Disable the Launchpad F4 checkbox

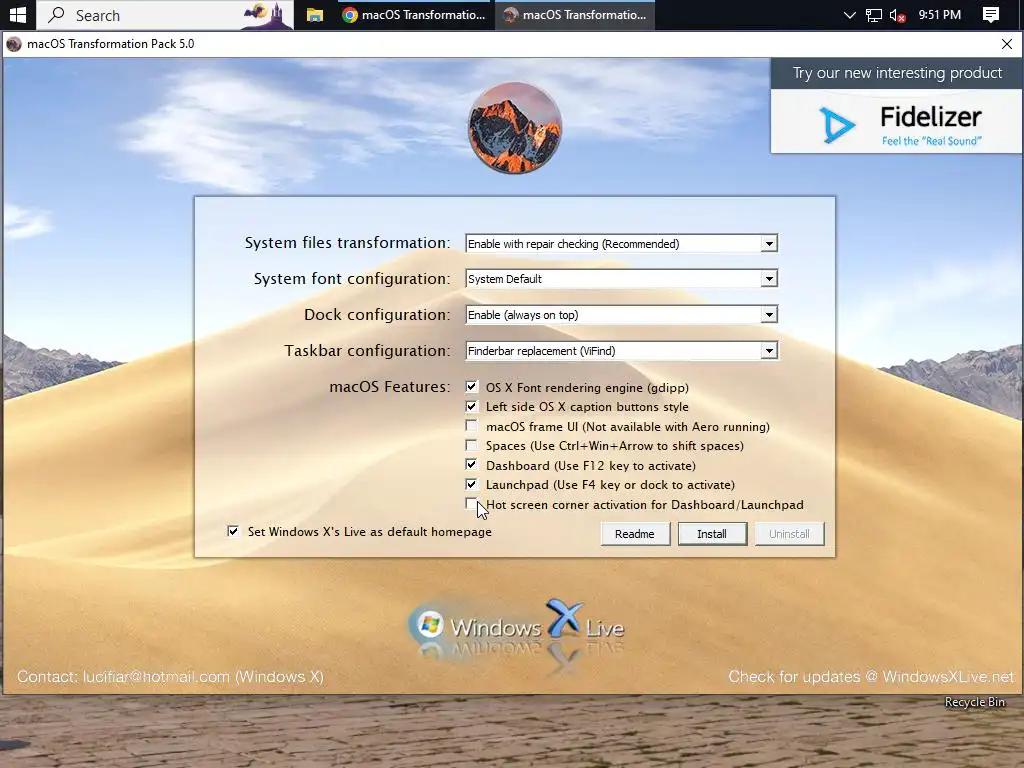pyautogui.click(x=471, y=485)
